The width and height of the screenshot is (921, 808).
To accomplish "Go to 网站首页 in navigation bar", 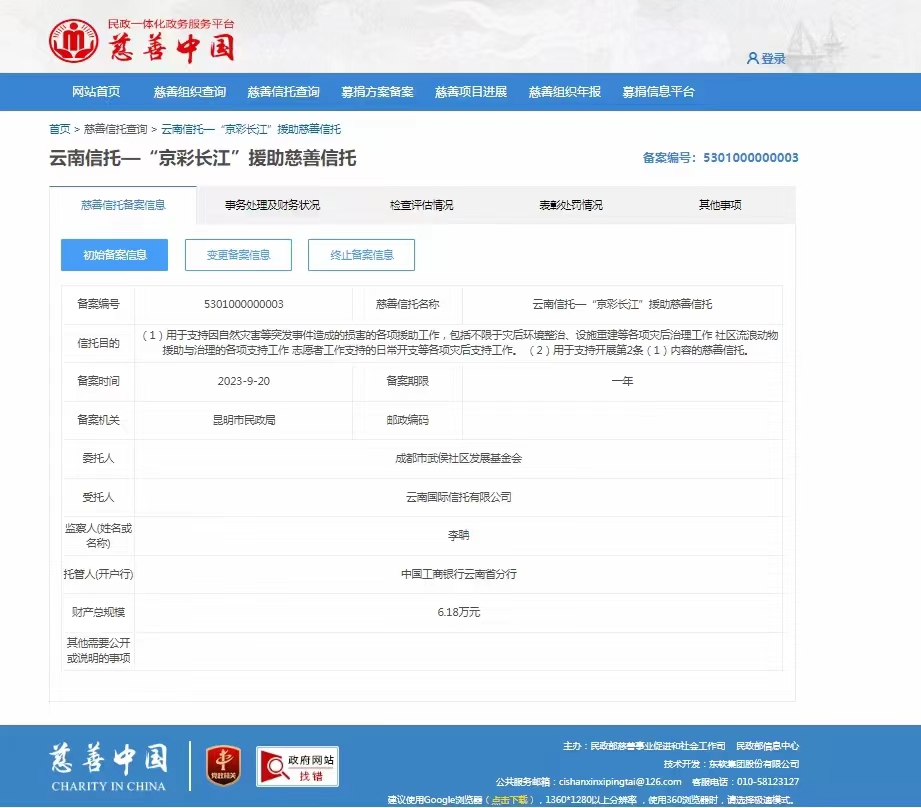I will point(96,92).
